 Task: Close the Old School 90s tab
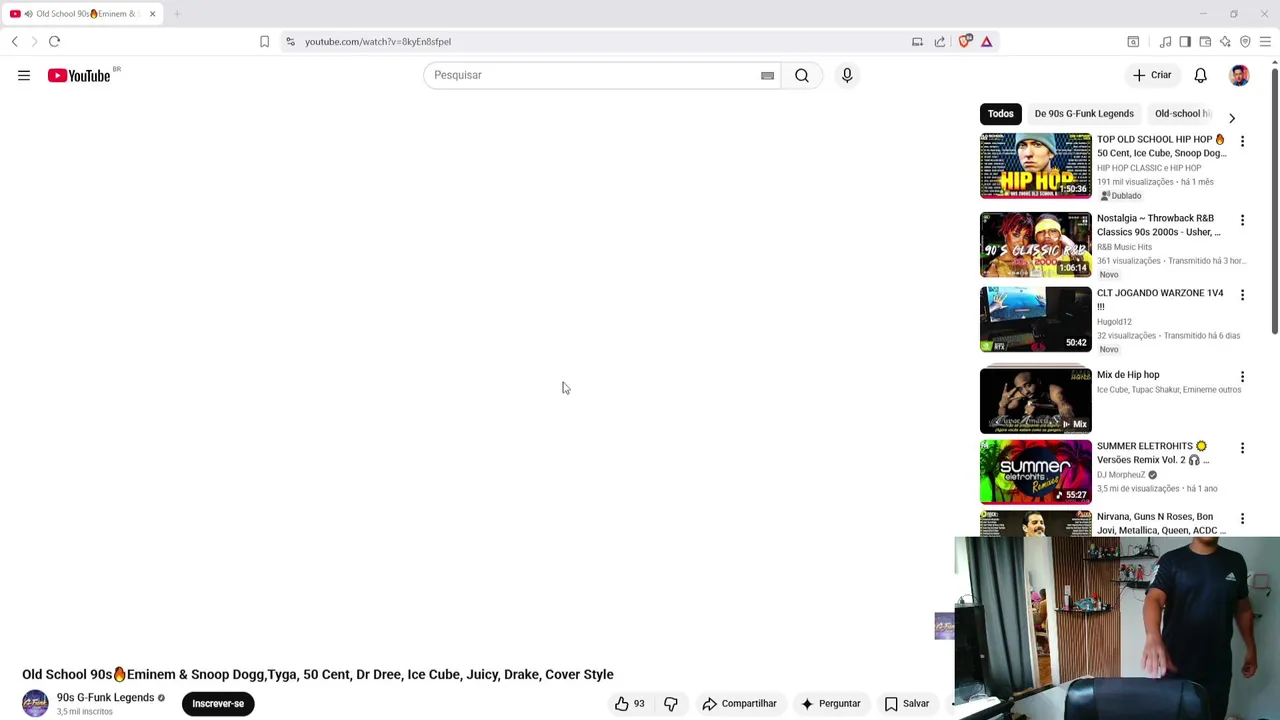152,14
